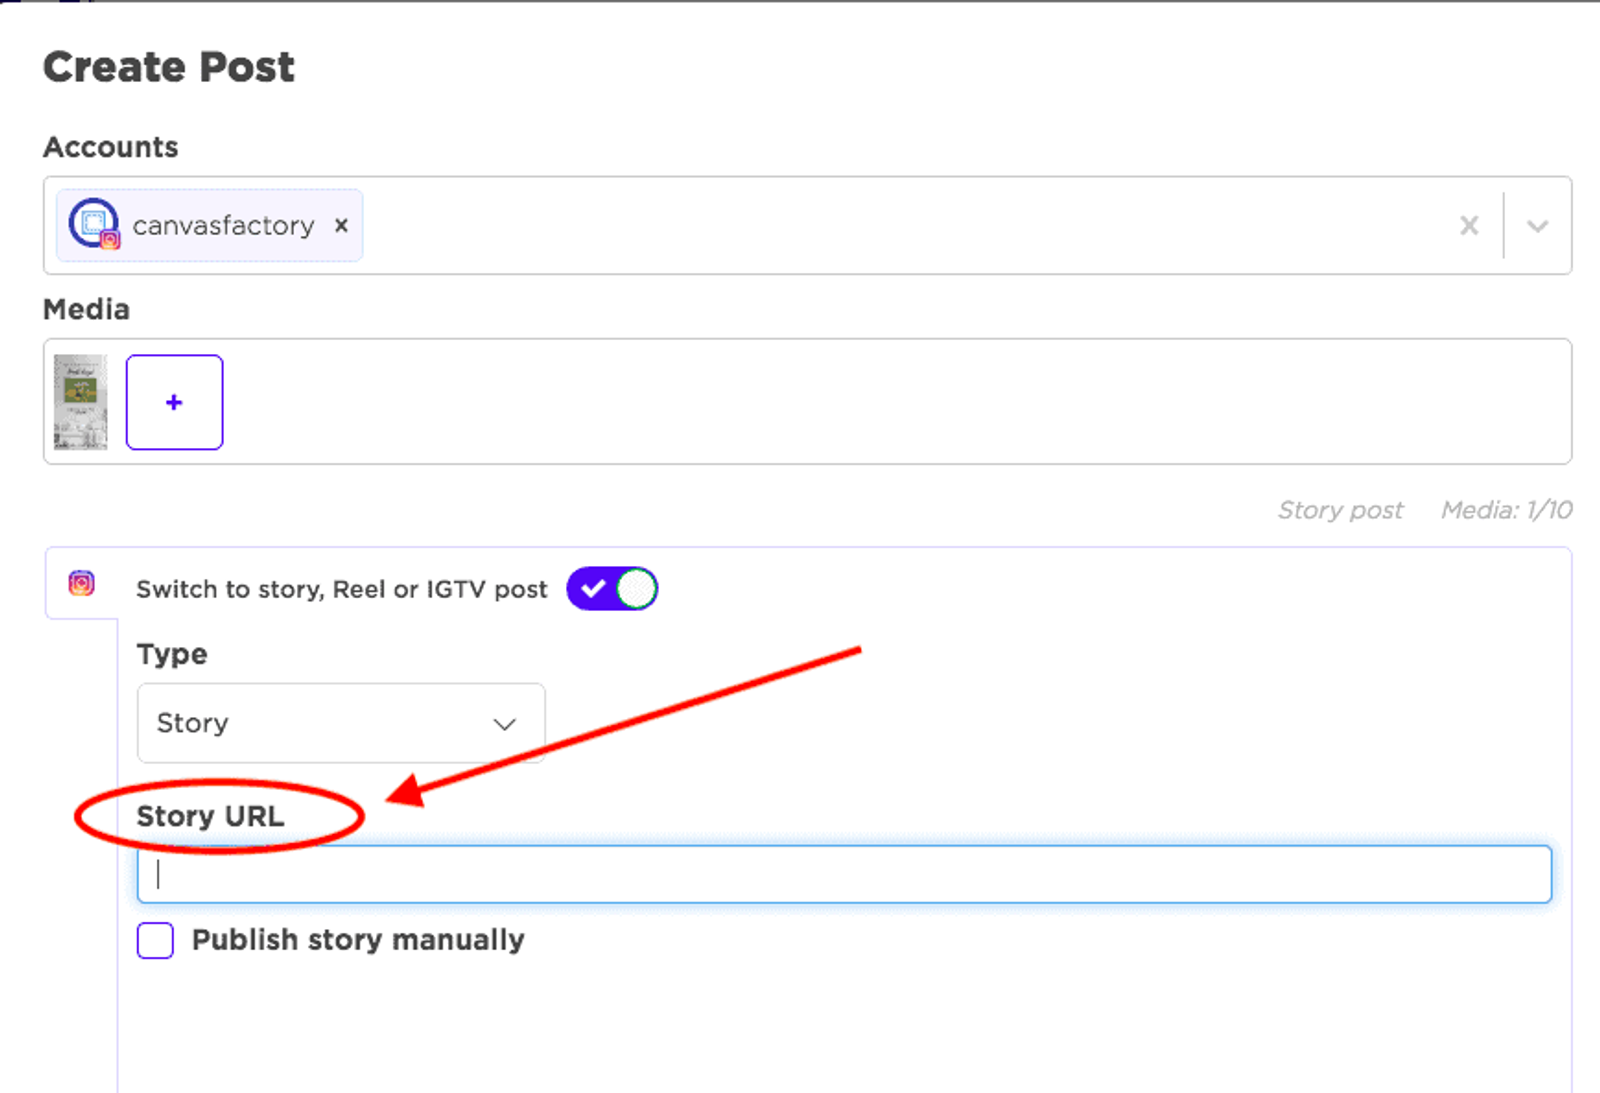This screenshot has width=1600, height=1093.
Task: Click the canvasfactory account avatar icon
Action: pyautogui.click(x=94, y=224)
